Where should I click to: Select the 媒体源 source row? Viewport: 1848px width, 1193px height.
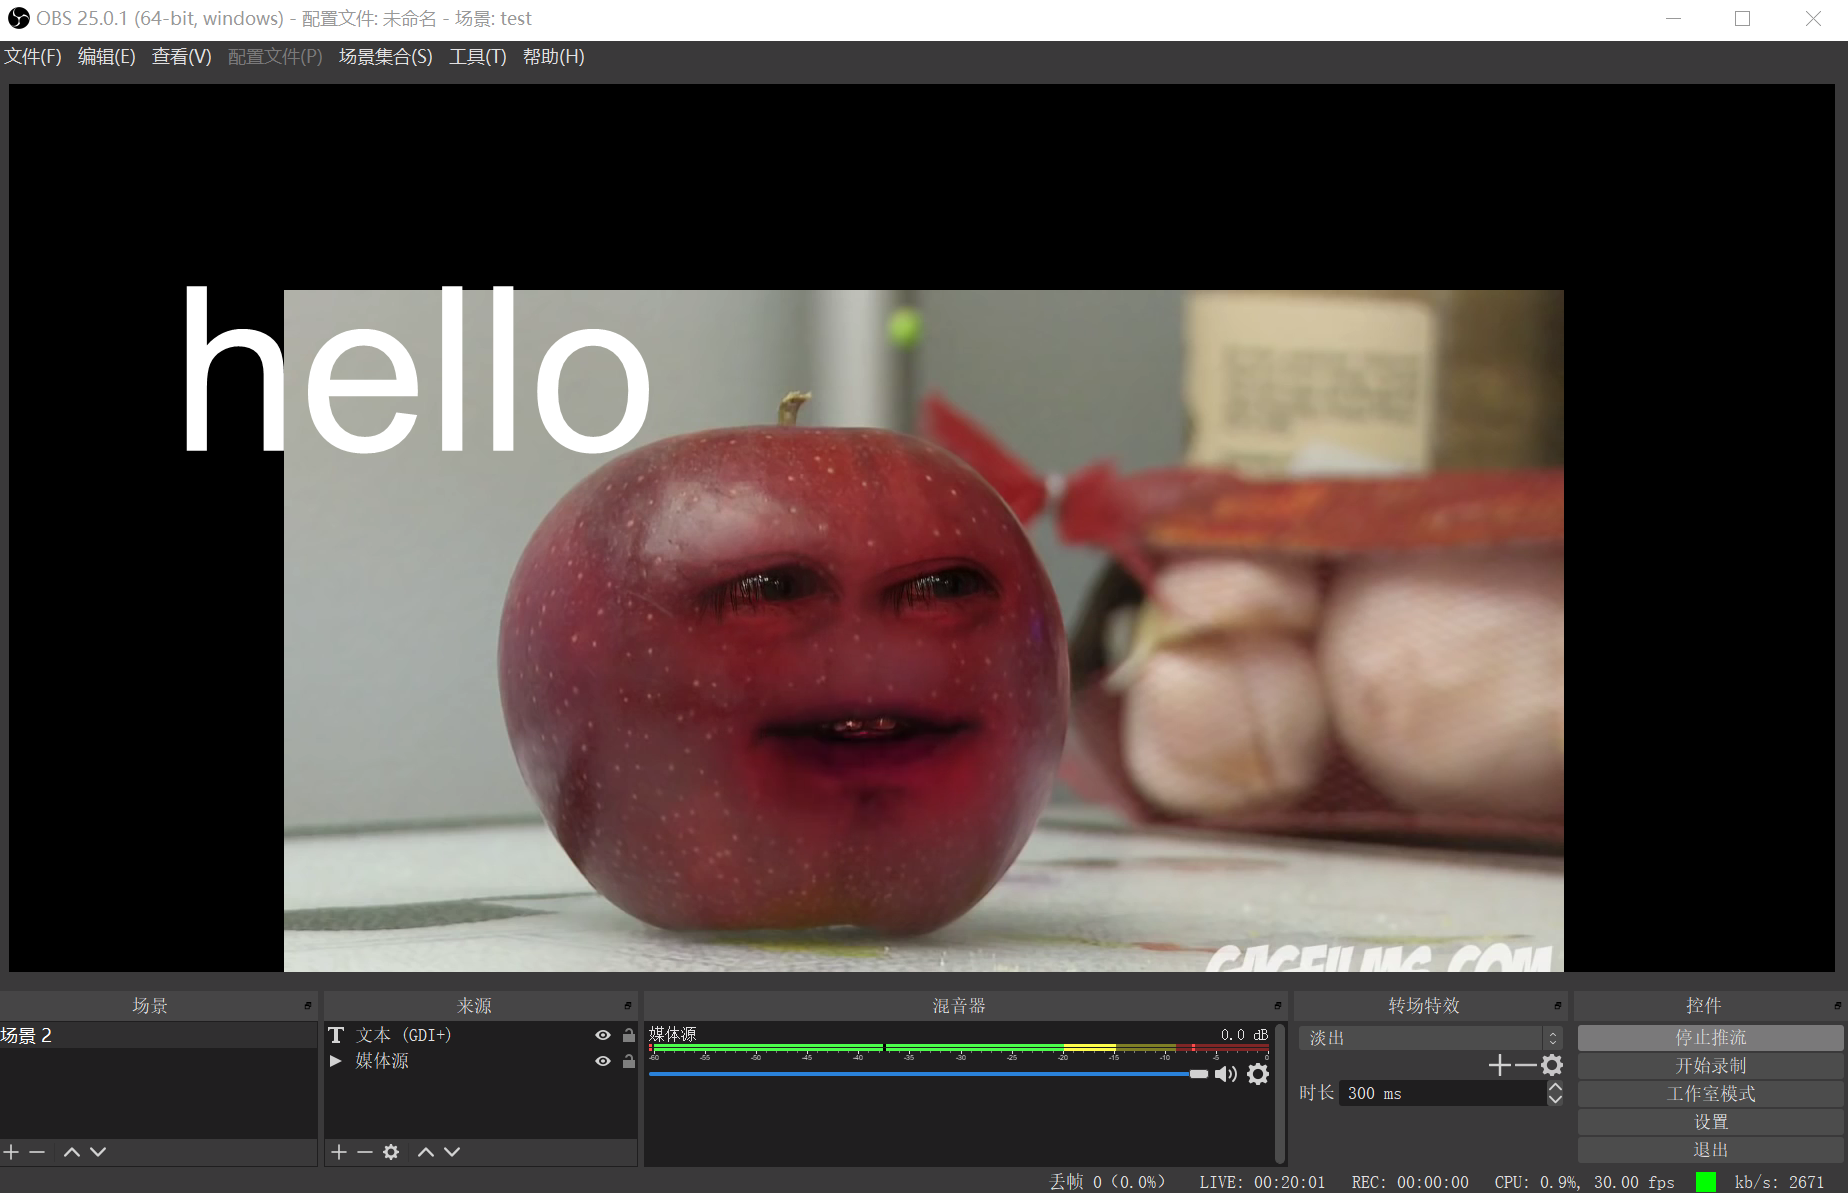(481, 1061)
